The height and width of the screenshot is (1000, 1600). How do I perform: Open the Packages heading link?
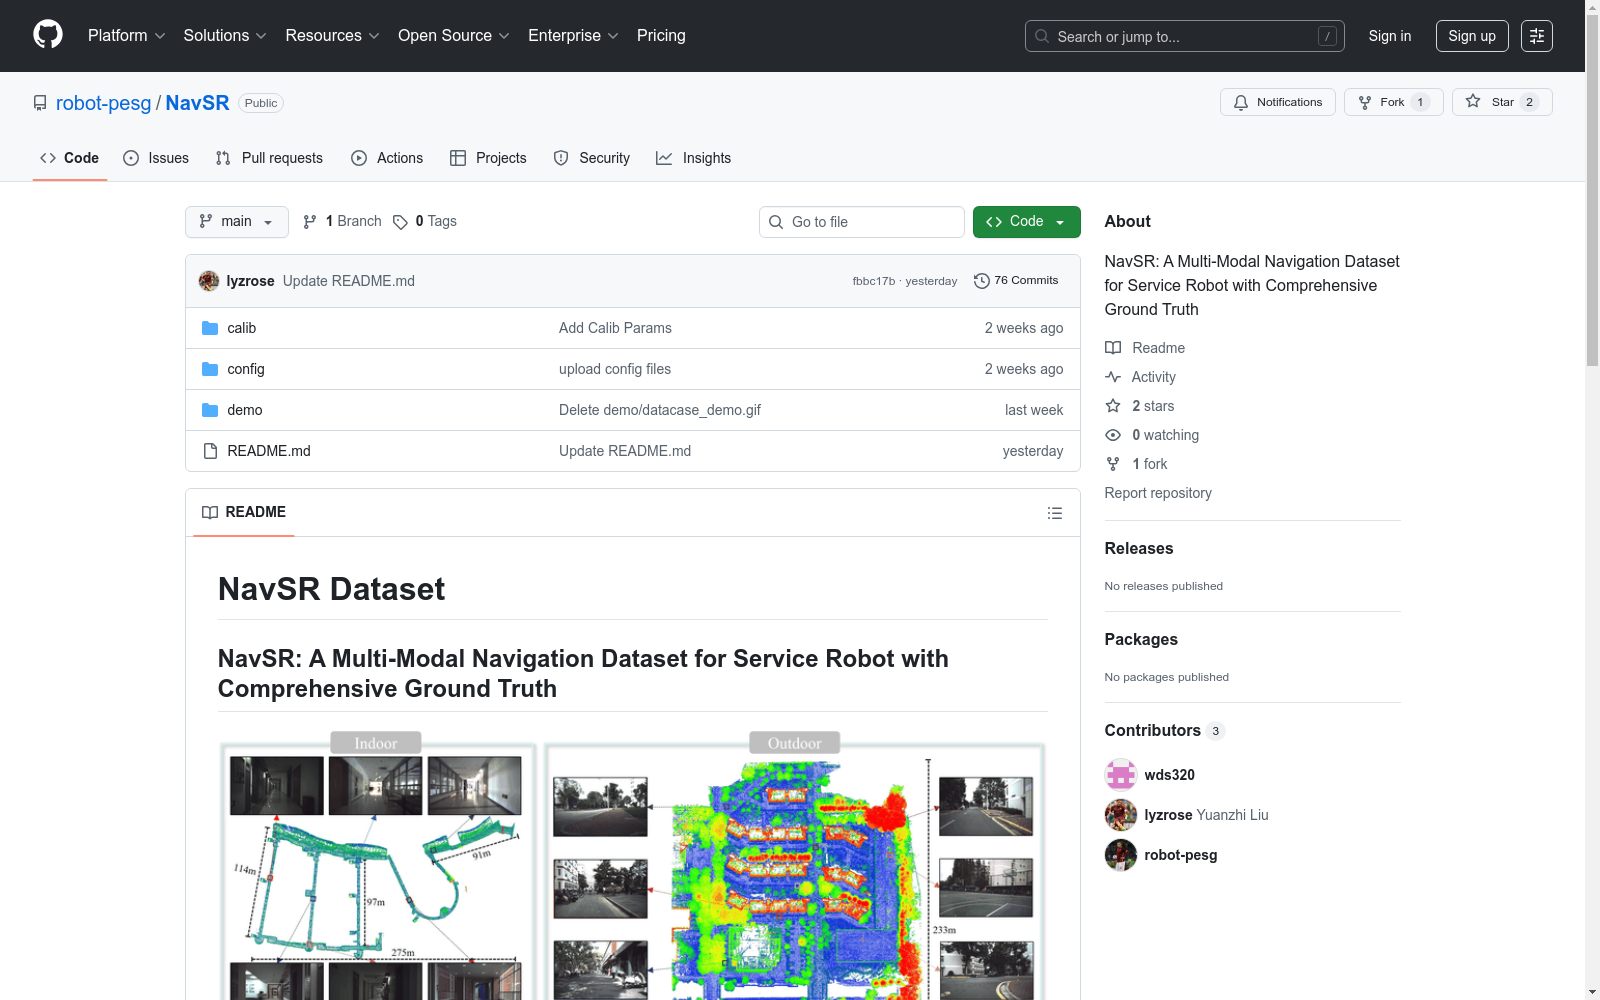pyautogui.click(x=1141, y=640)
